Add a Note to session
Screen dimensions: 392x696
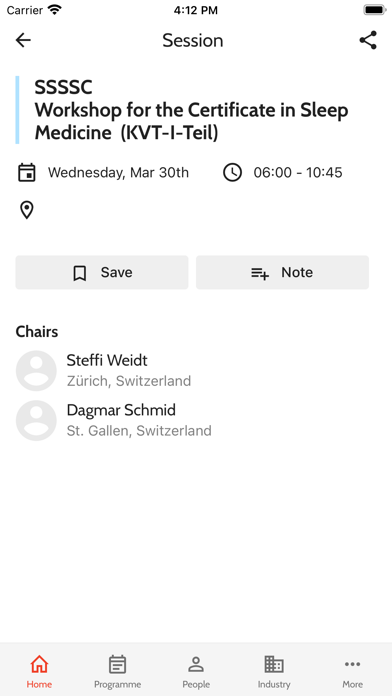(x=282, y=273)
